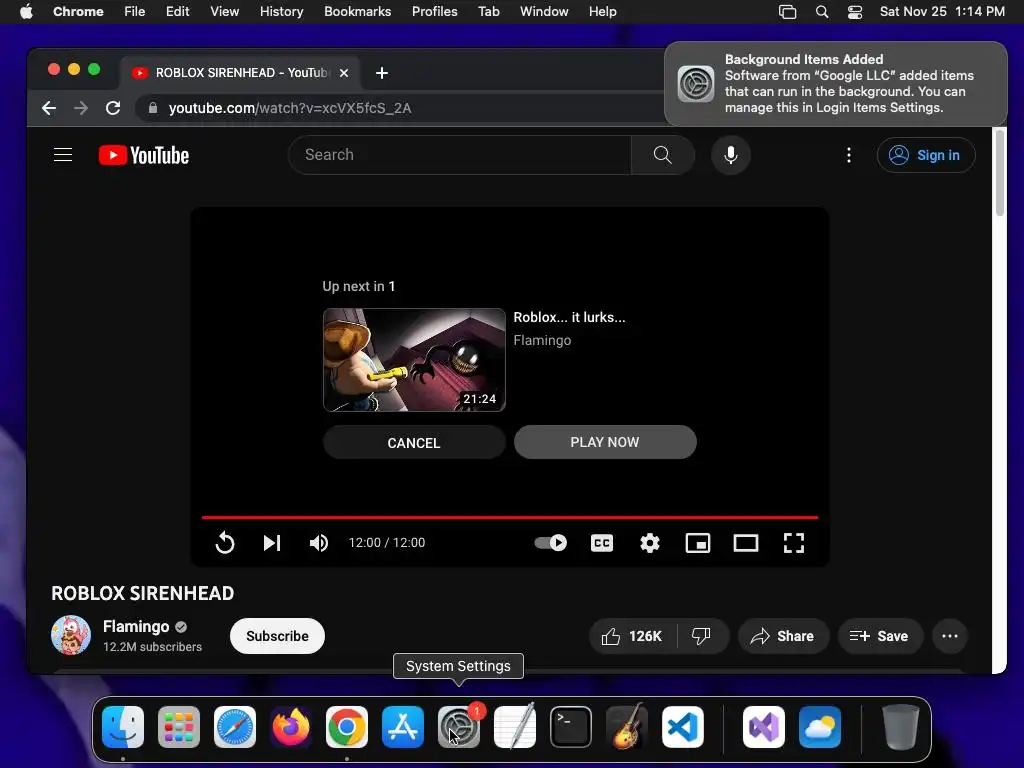1024x768 pixels.
Task: Click the Background Items Added notification
Action: pyautogui.click(x=836, y=84)
